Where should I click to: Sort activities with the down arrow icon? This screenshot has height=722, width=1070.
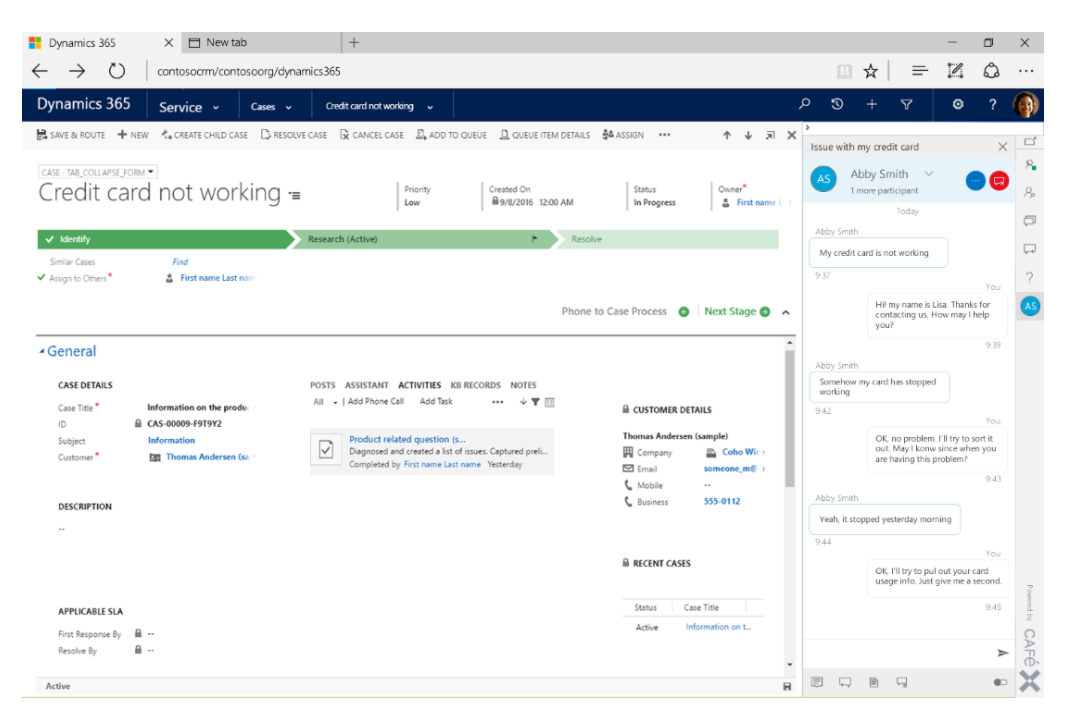523,402
